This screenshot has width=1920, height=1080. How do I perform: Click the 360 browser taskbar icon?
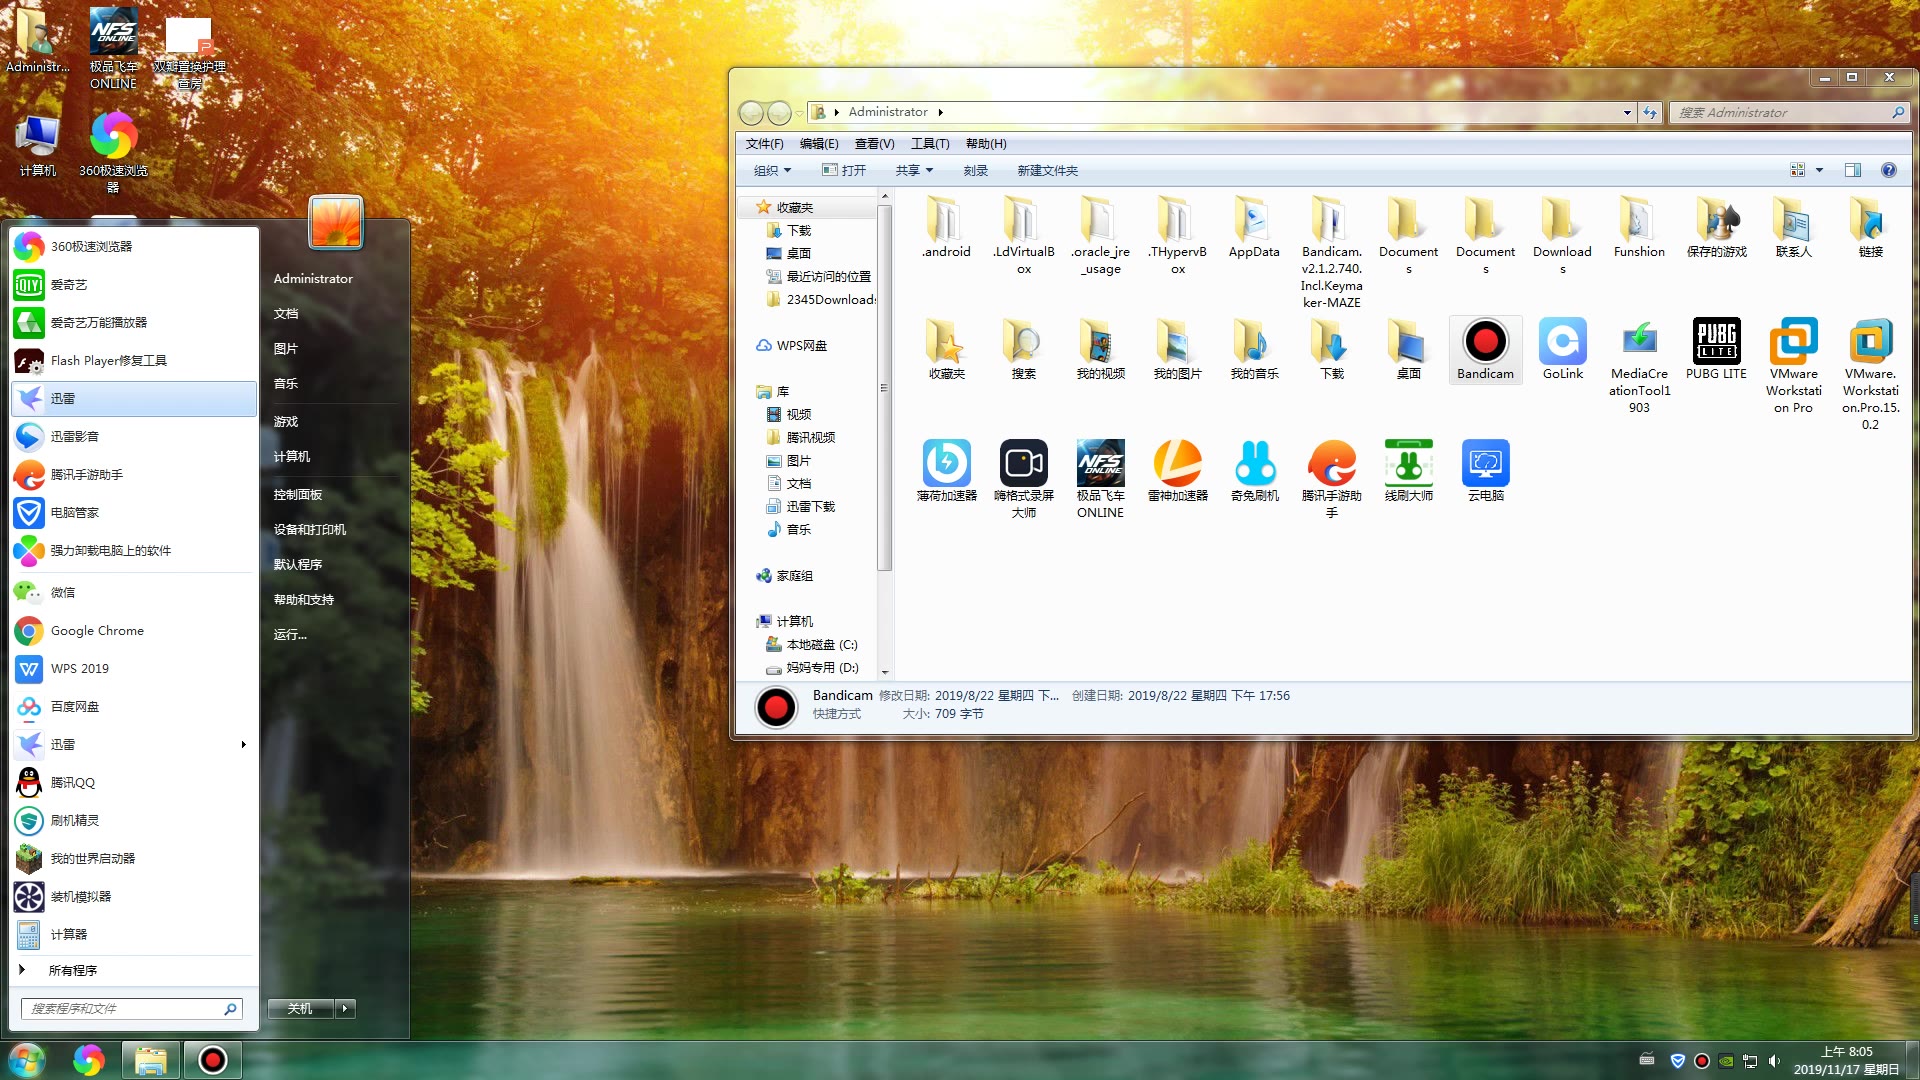88,1060
